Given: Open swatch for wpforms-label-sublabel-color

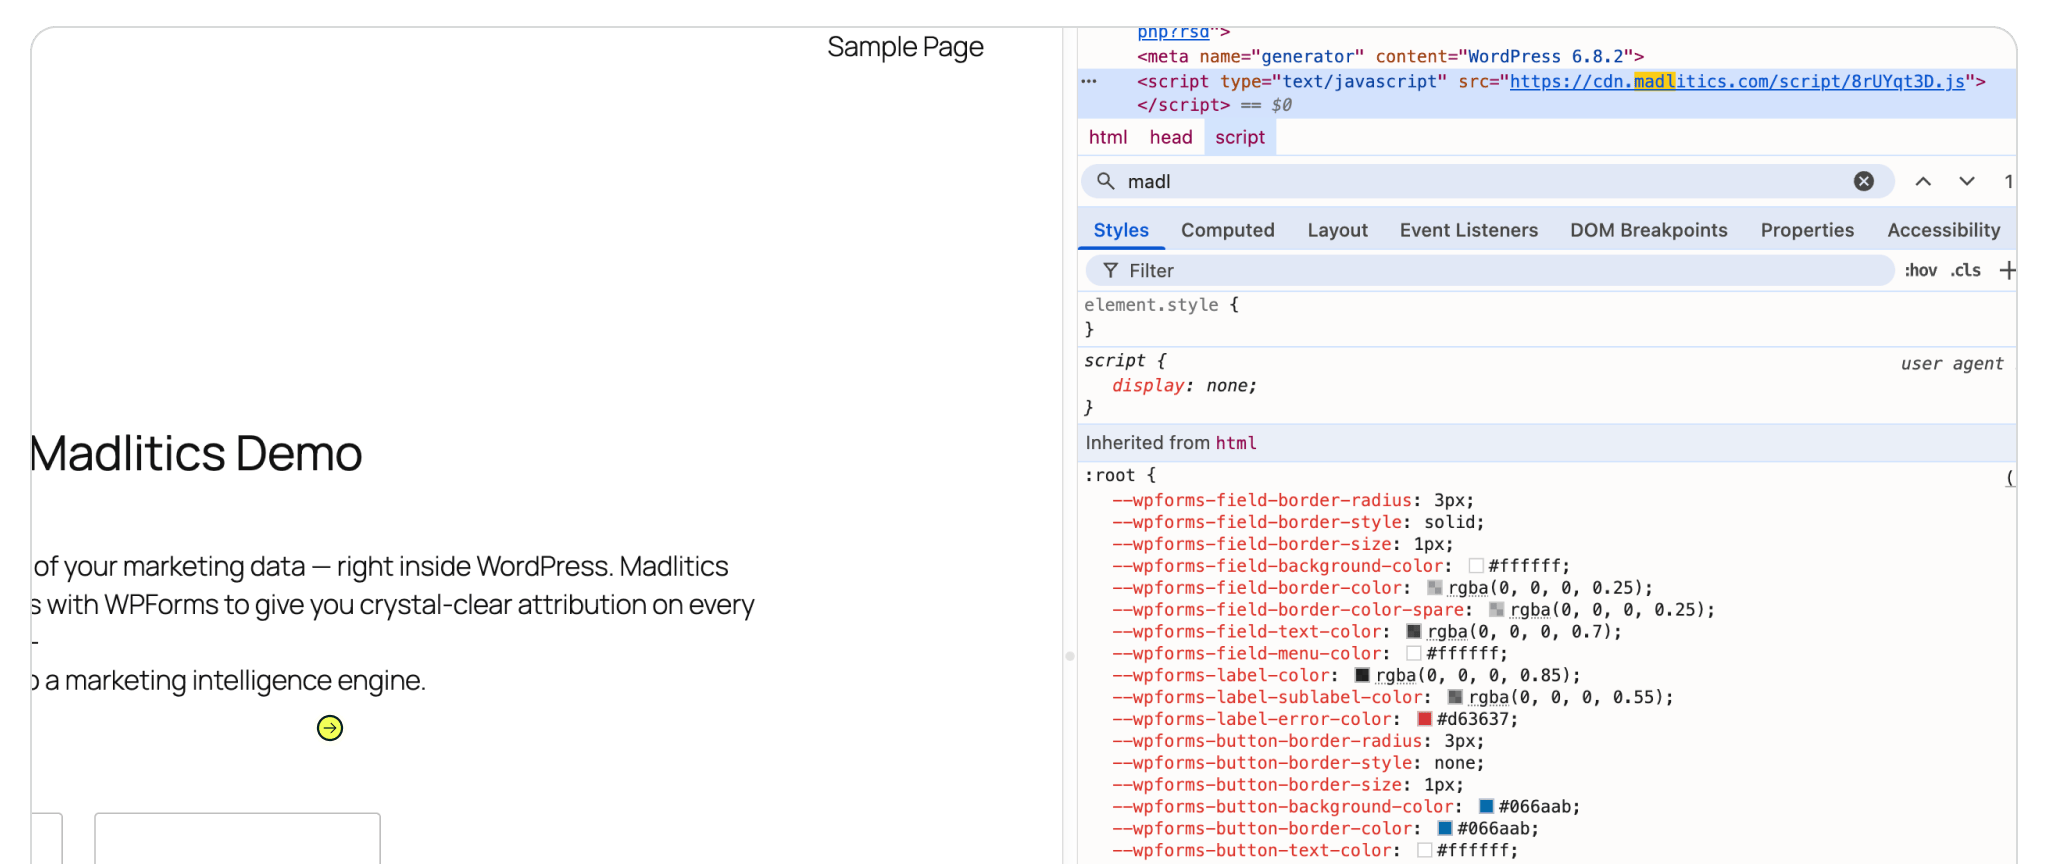Looking at the screenshot, I should click(1455, 698).
